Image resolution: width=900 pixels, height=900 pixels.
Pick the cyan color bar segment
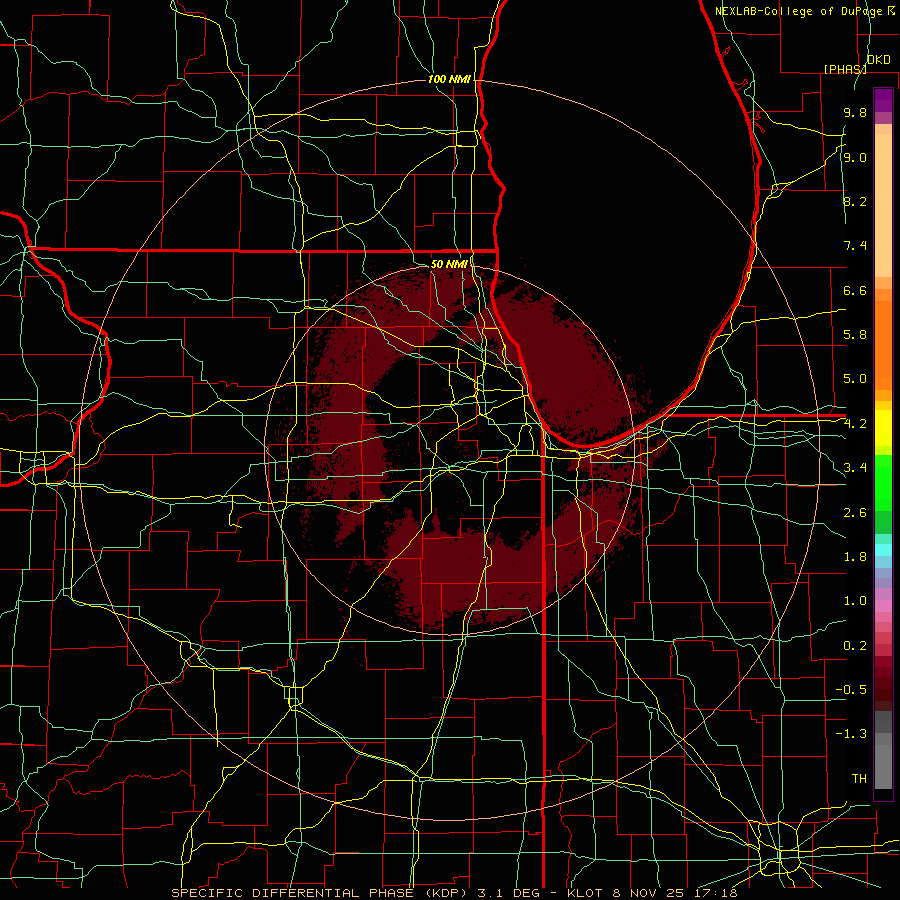pos(883,550)
